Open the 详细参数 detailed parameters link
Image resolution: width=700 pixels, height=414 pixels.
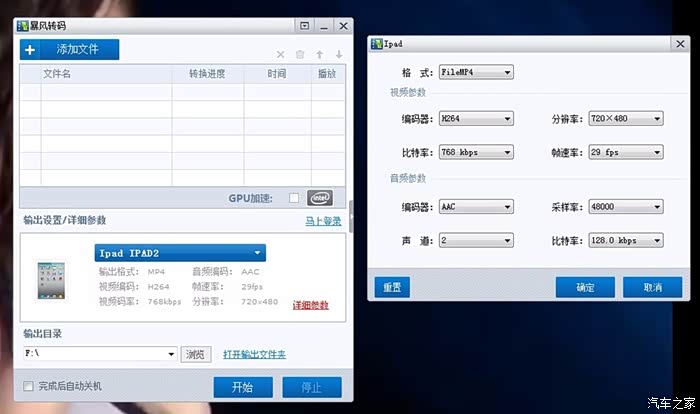pos(311,305)
